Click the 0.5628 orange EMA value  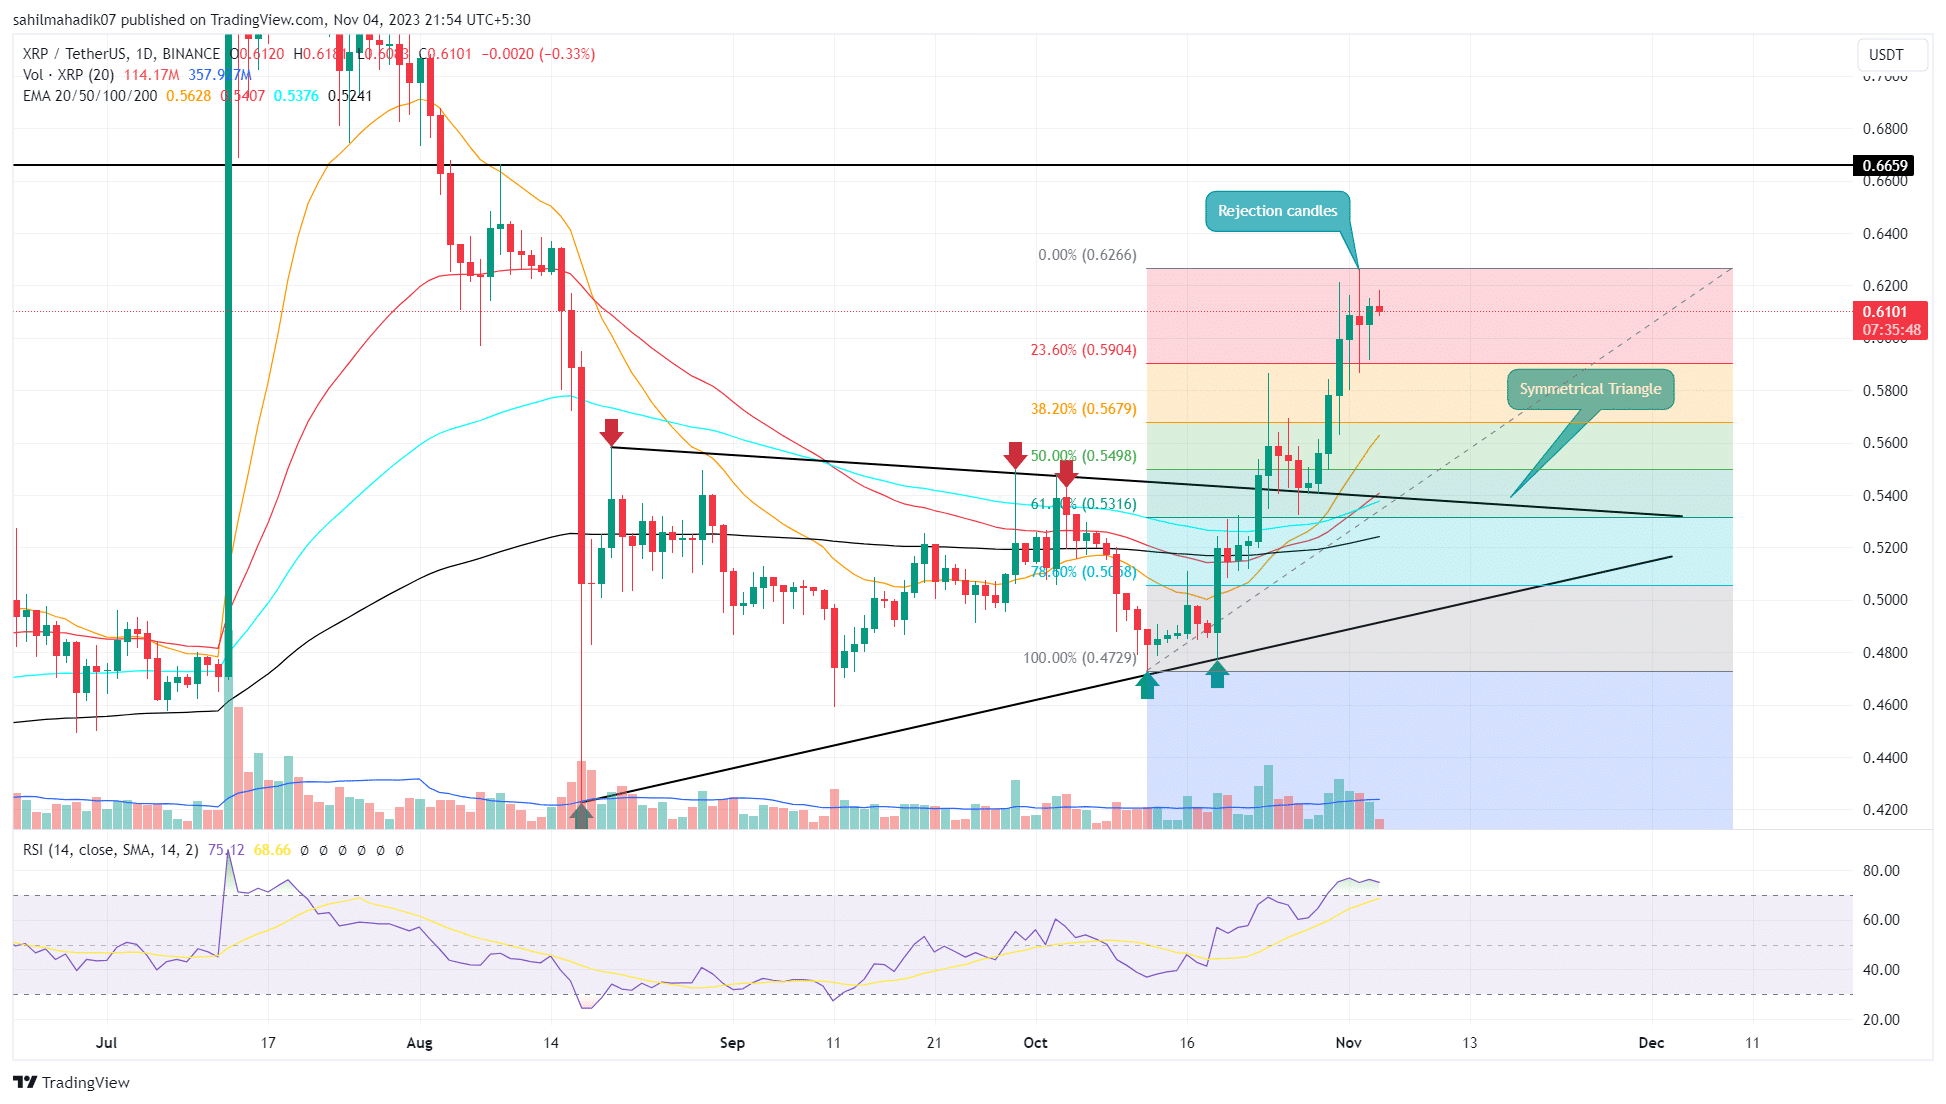(189, 96)
